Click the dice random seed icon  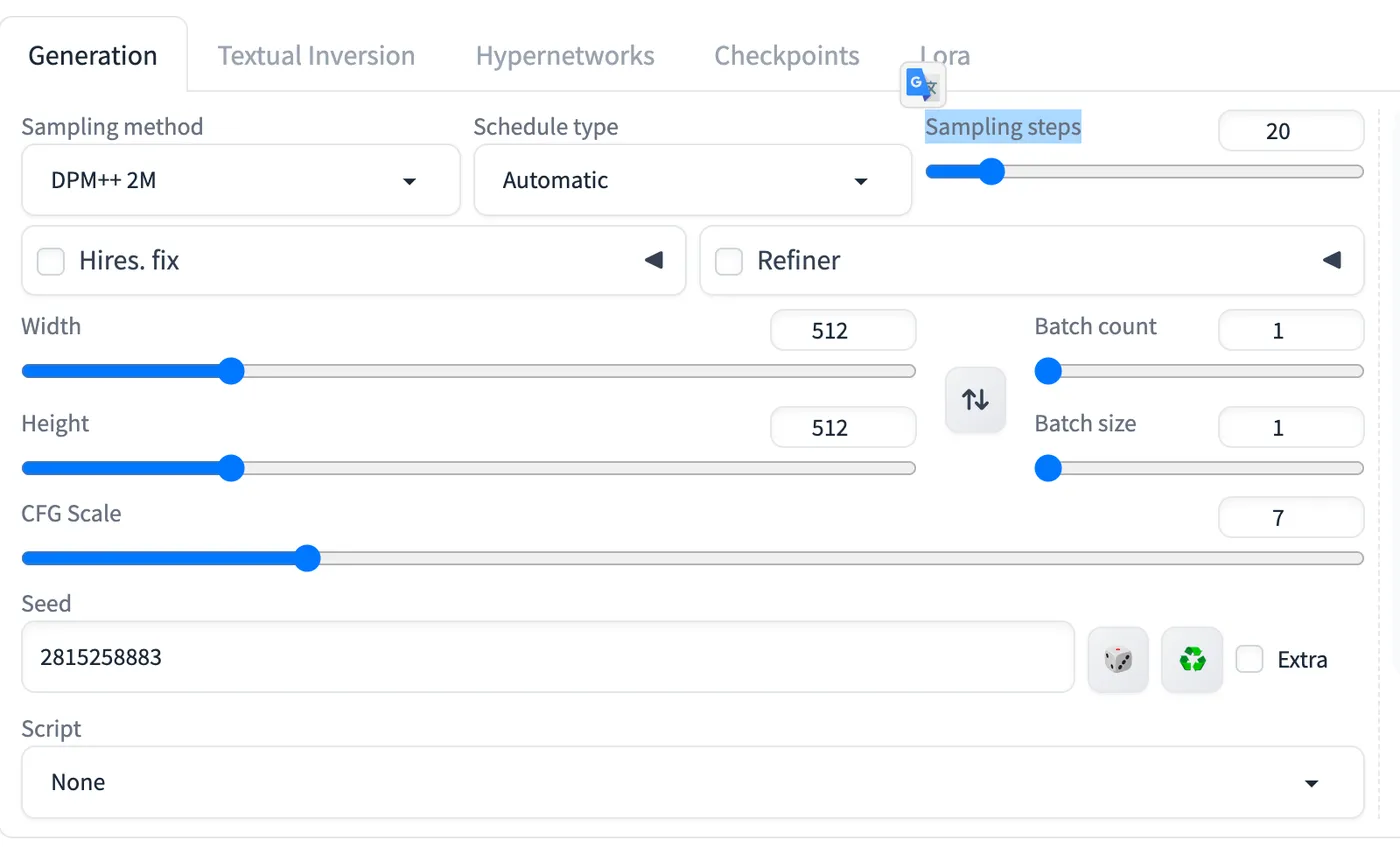tap(1118, 660)
